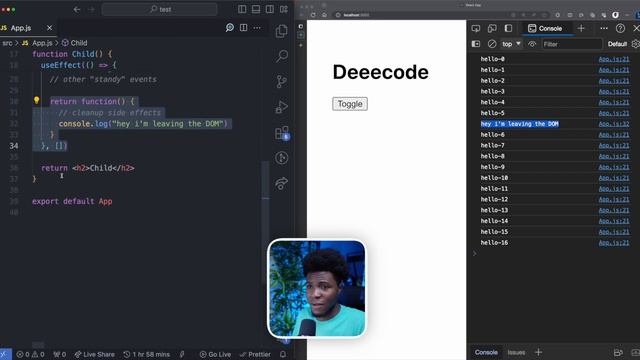Select the Console tab in the bottom drawer
Screen dimensions: 640x360
[x=486, y=352]
